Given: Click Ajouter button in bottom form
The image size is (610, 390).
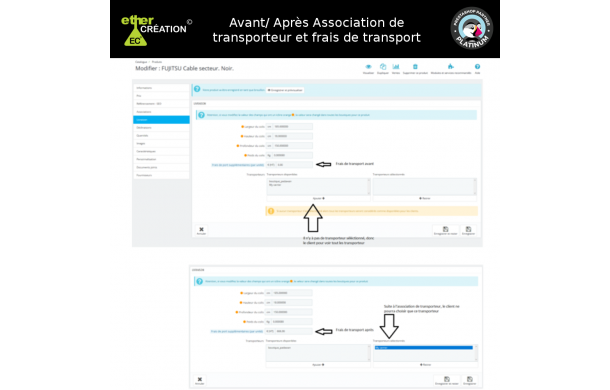Looking at the screenshot, I should 318,365.
